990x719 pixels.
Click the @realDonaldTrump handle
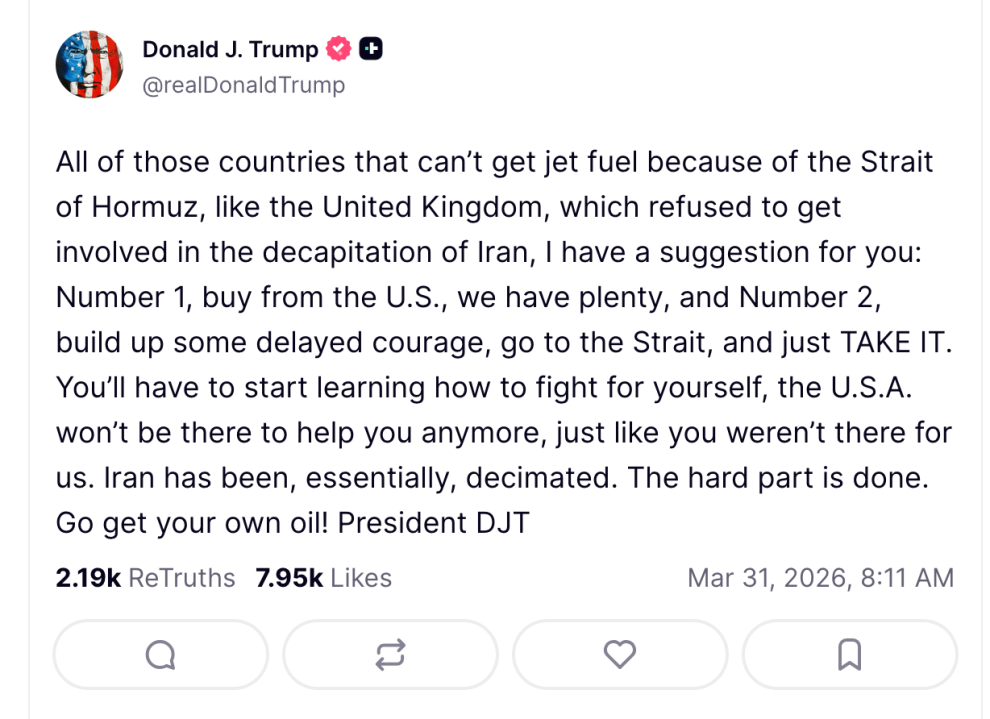(x=243, y=85)
